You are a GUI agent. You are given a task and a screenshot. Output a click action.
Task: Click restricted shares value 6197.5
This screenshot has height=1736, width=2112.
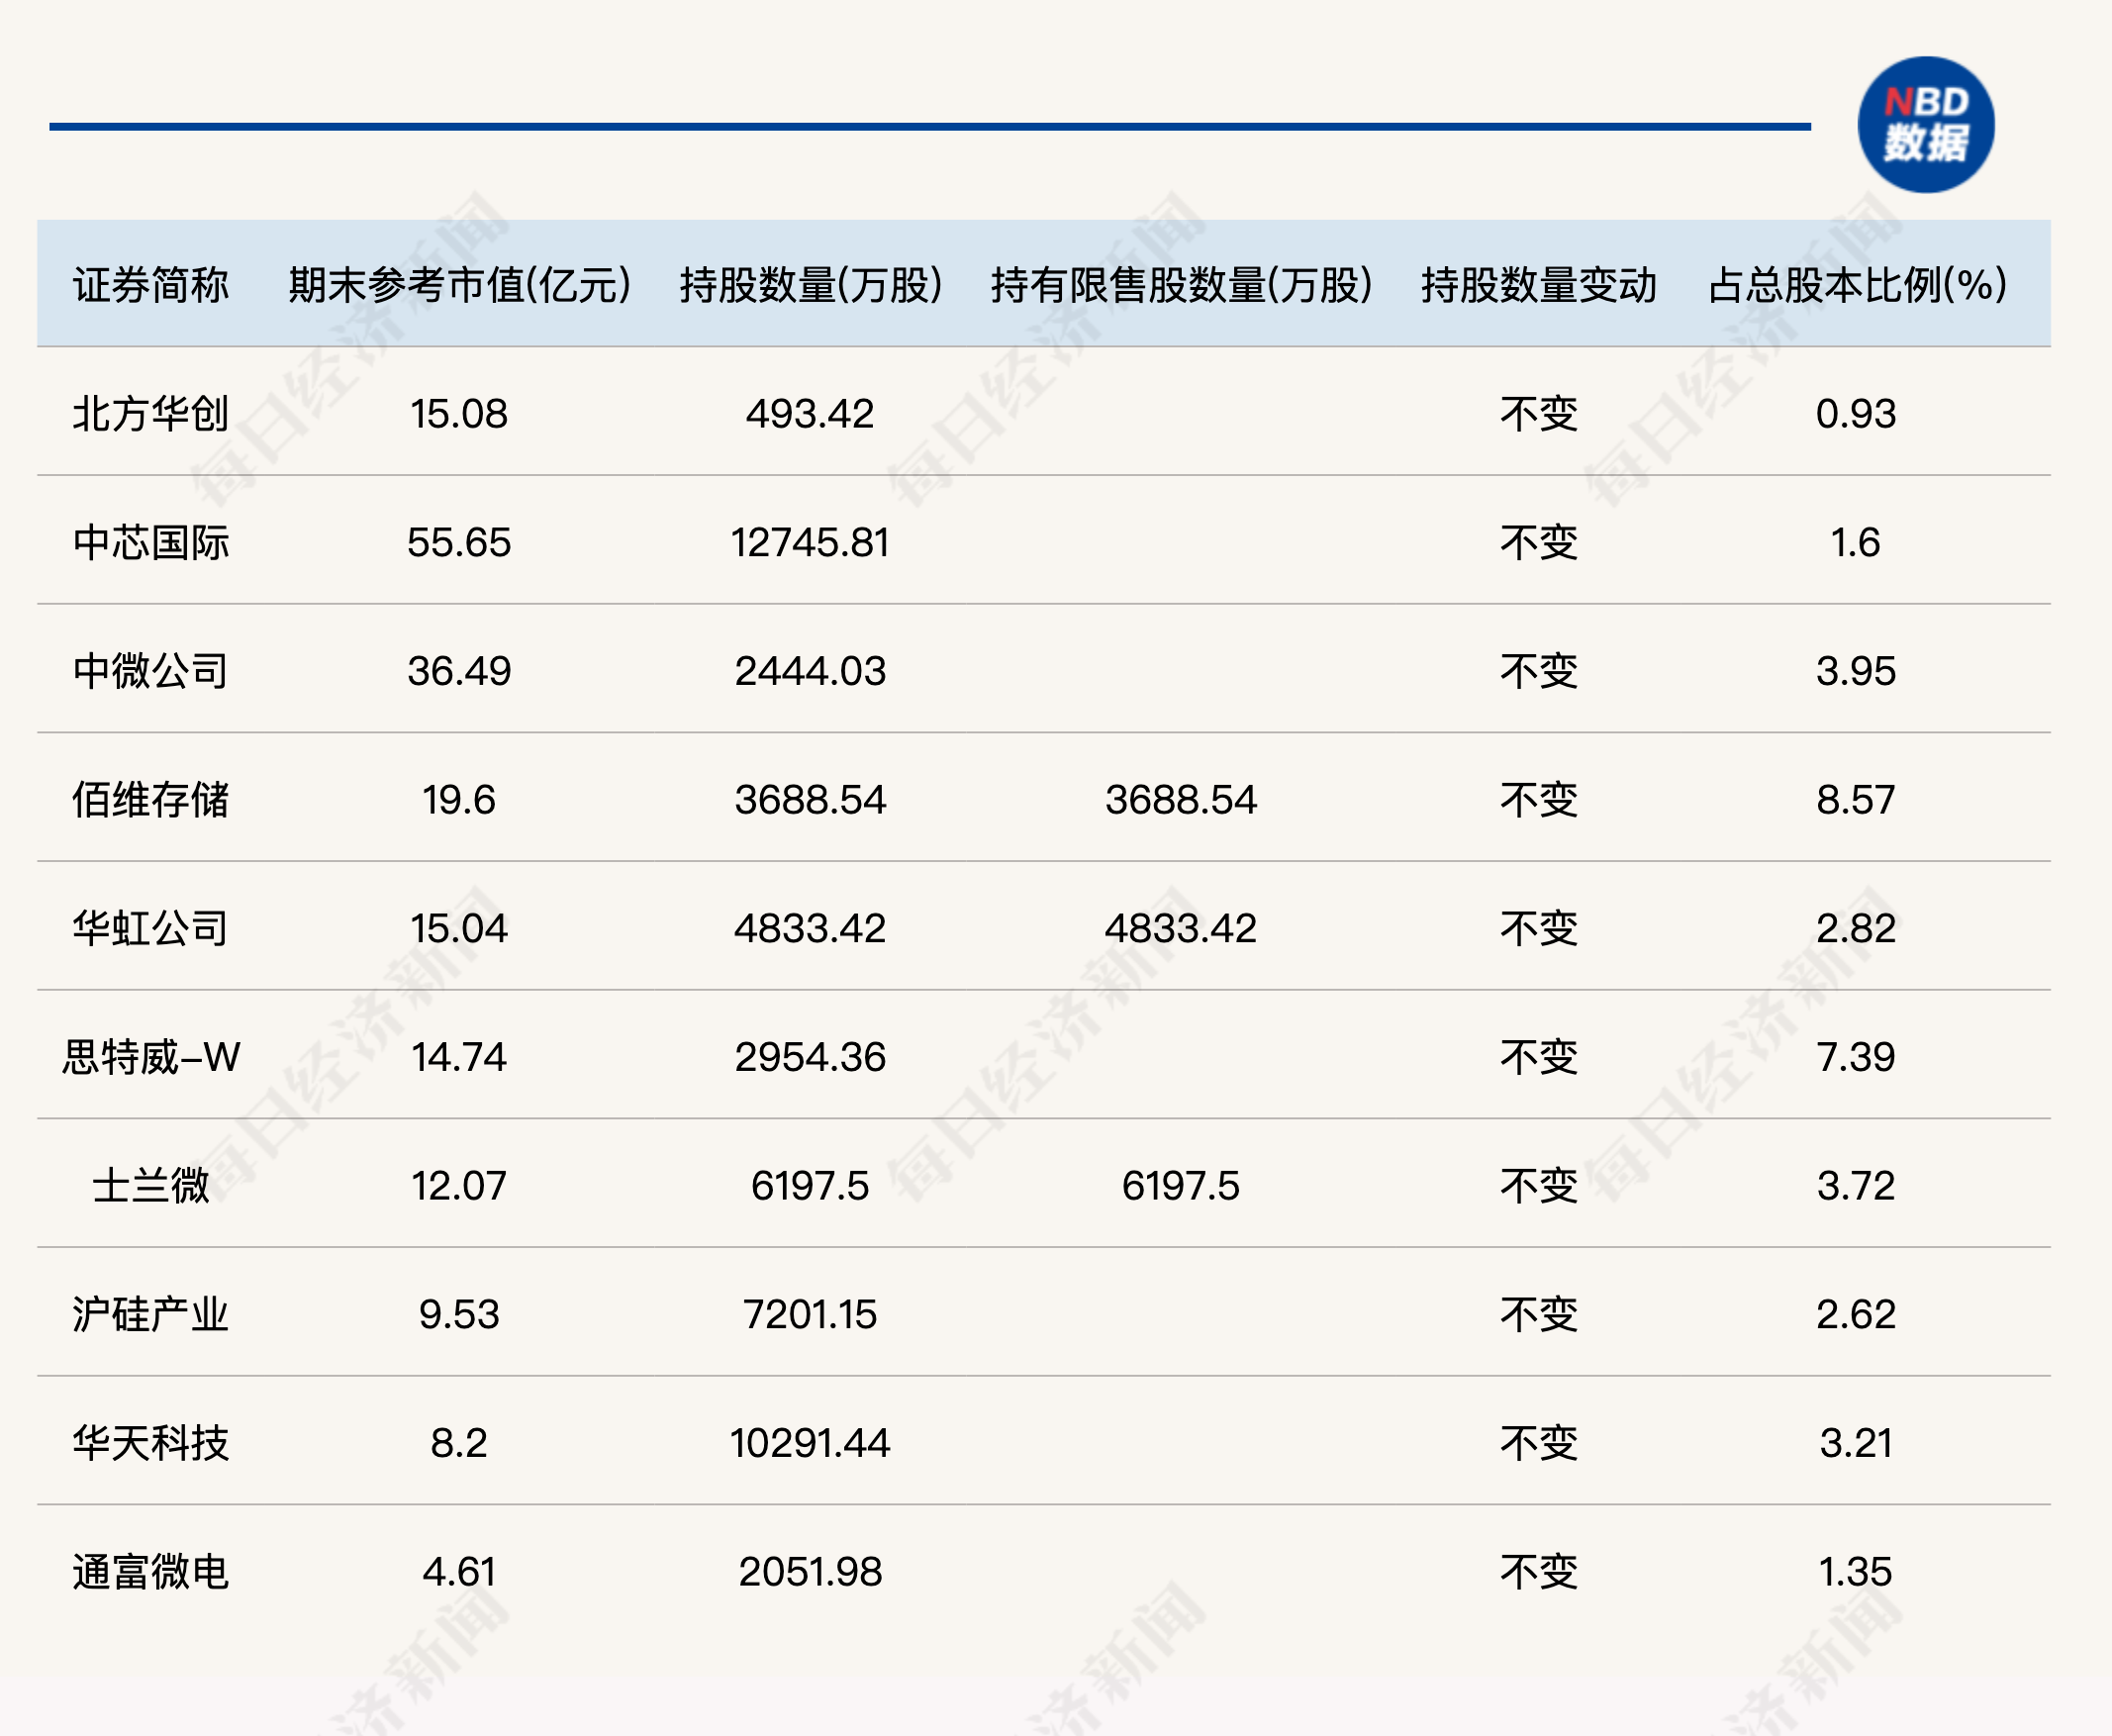(1180, 1186)
